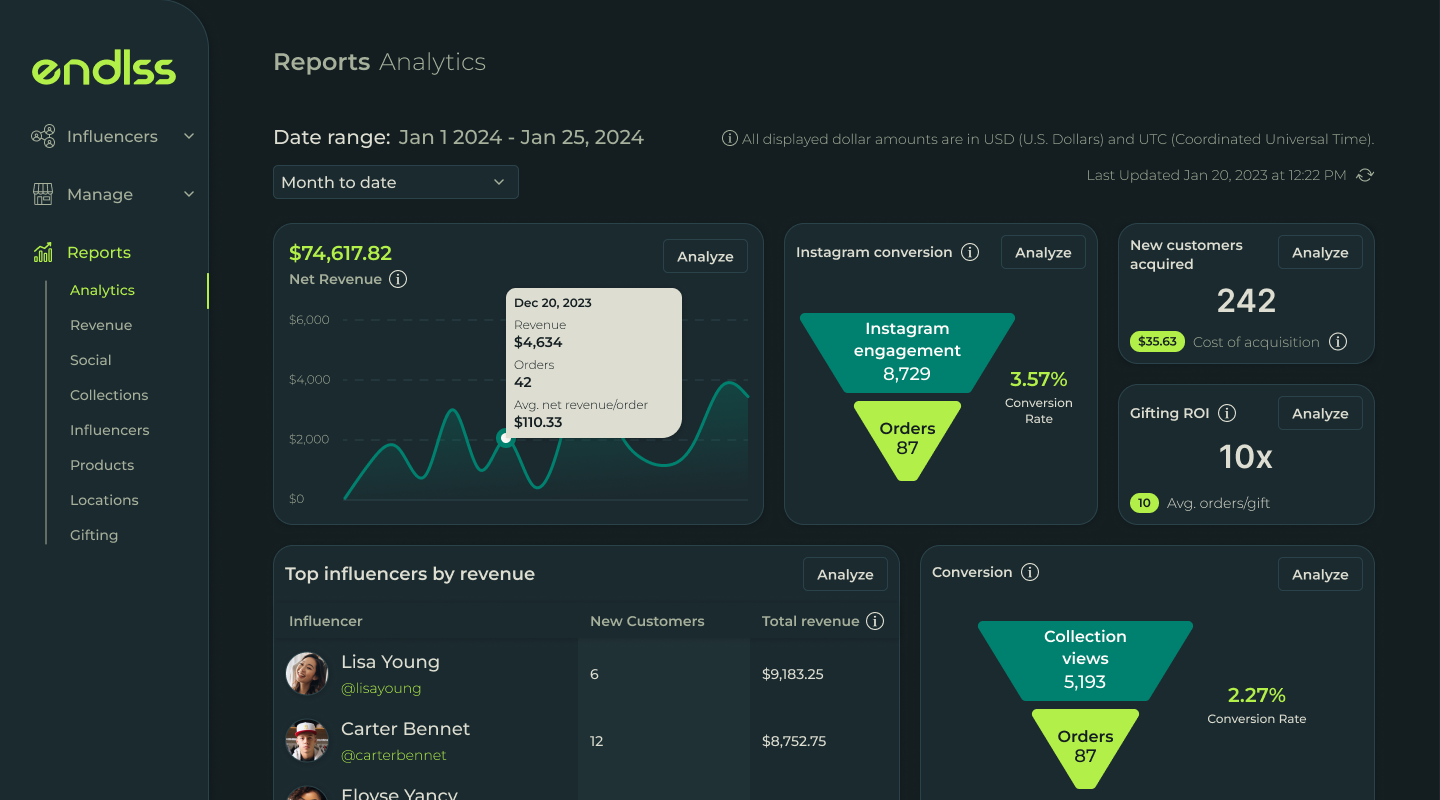The height and width of the screenshot is (800, 1440).
Task: Click the 242 new customers number
Action: click(1246, 301)
